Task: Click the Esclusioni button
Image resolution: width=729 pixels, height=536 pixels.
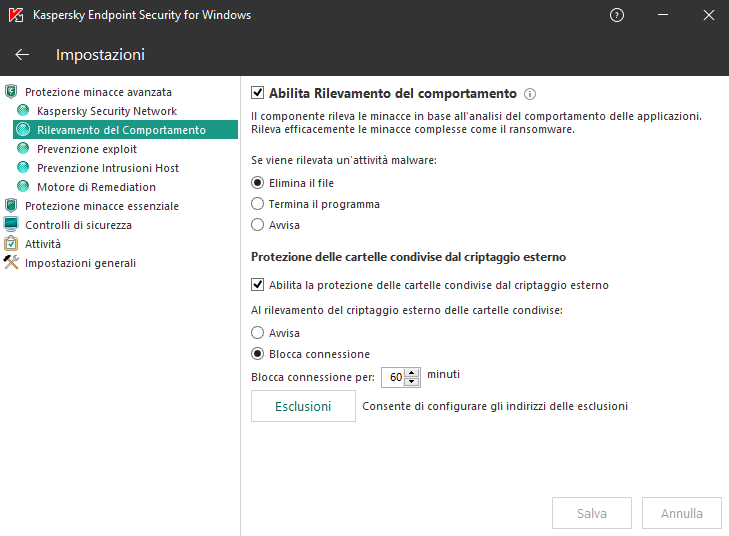Action: click(x=303, y=406)
